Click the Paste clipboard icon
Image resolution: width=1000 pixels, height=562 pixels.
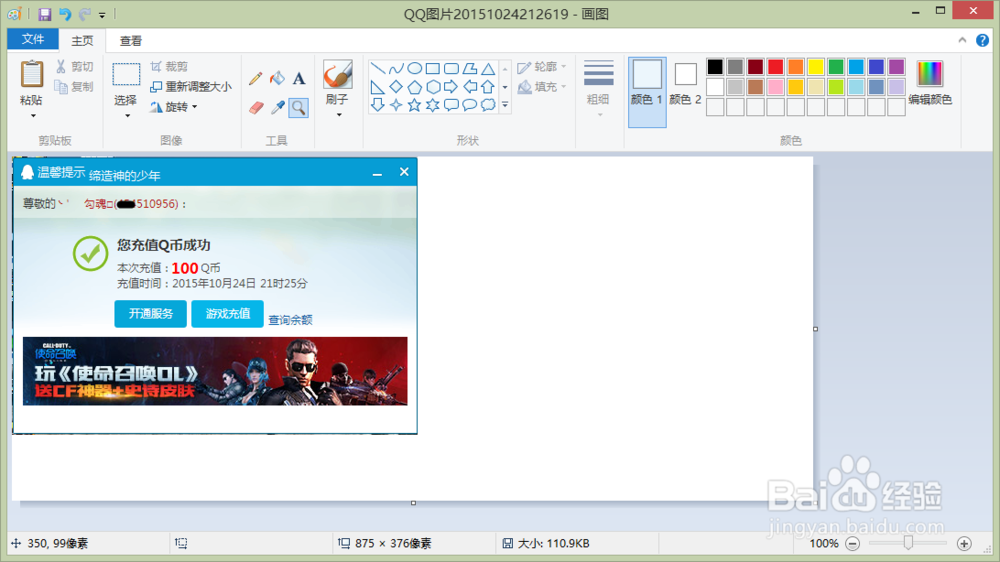(31, 75)
